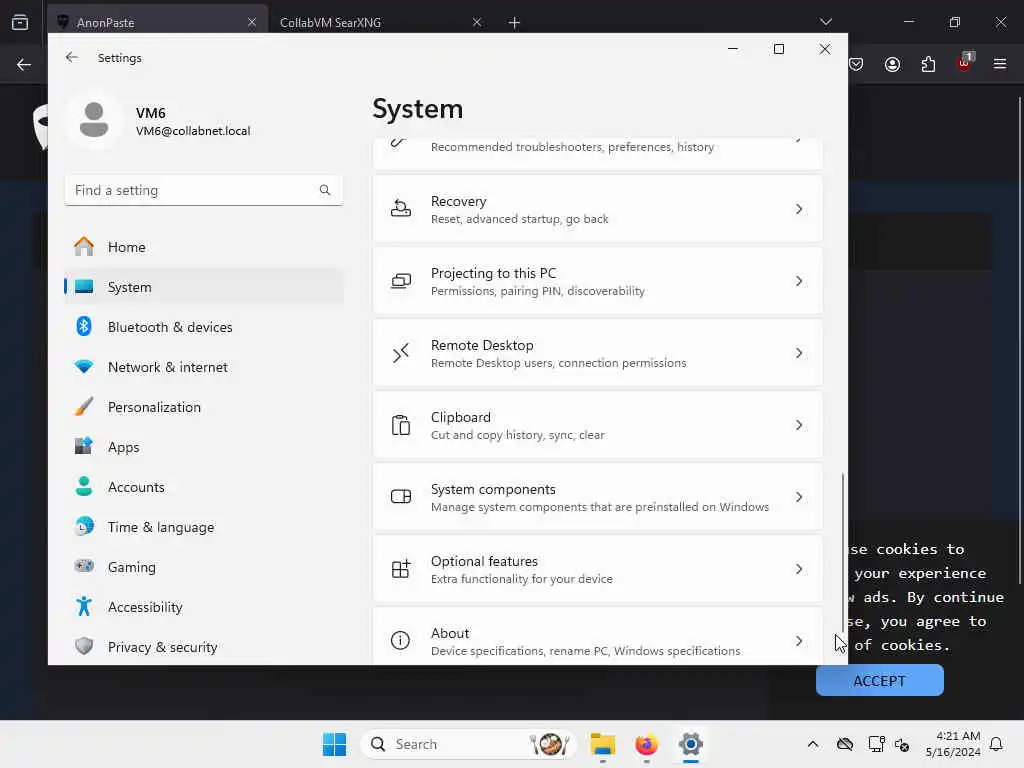The height and width of the screenshot is (768, 1024).
Task: Click the Settings content scrollbar thumb
Action: [842, 552]
